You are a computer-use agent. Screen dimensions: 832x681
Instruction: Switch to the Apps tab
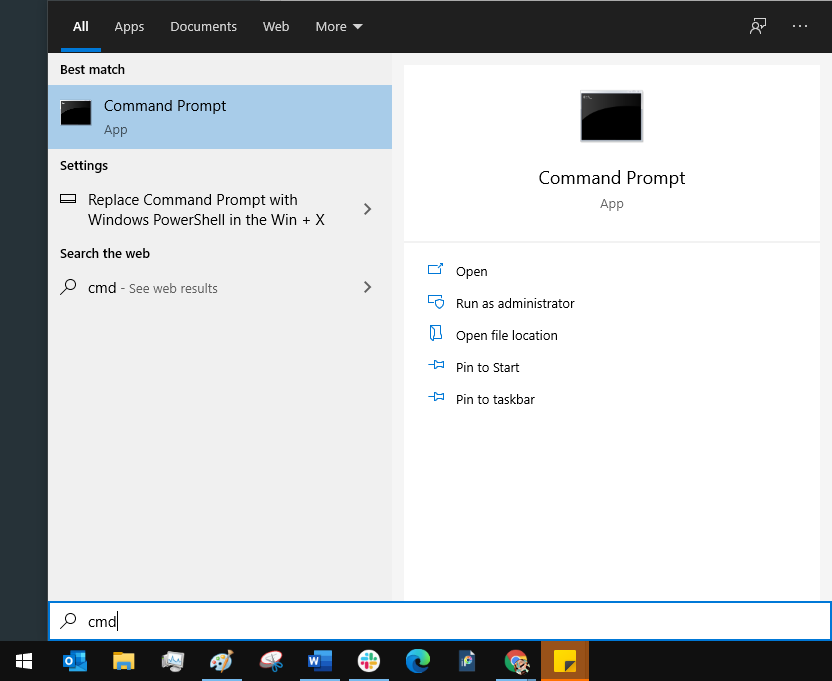129,27
